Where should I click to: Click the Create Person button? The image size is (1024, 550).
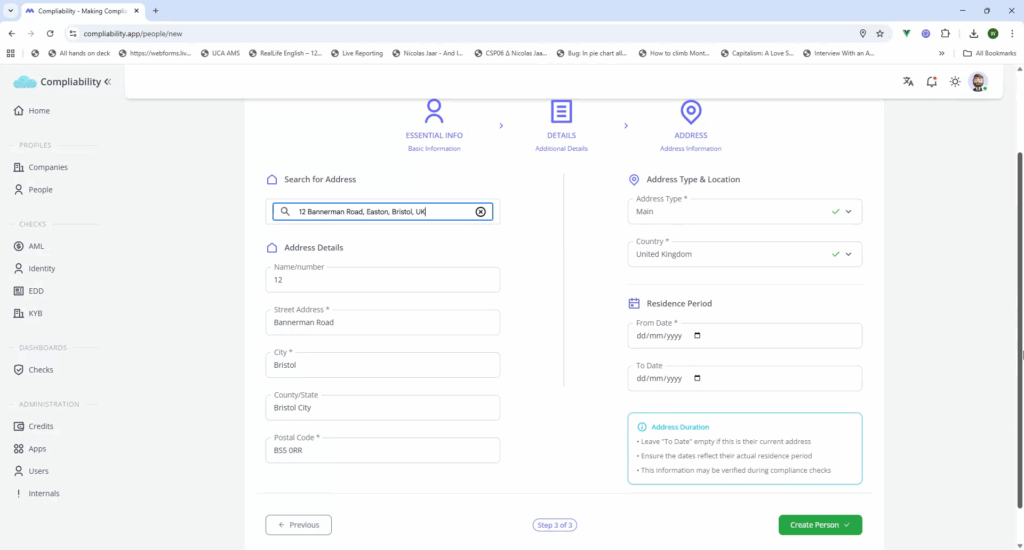819,525
